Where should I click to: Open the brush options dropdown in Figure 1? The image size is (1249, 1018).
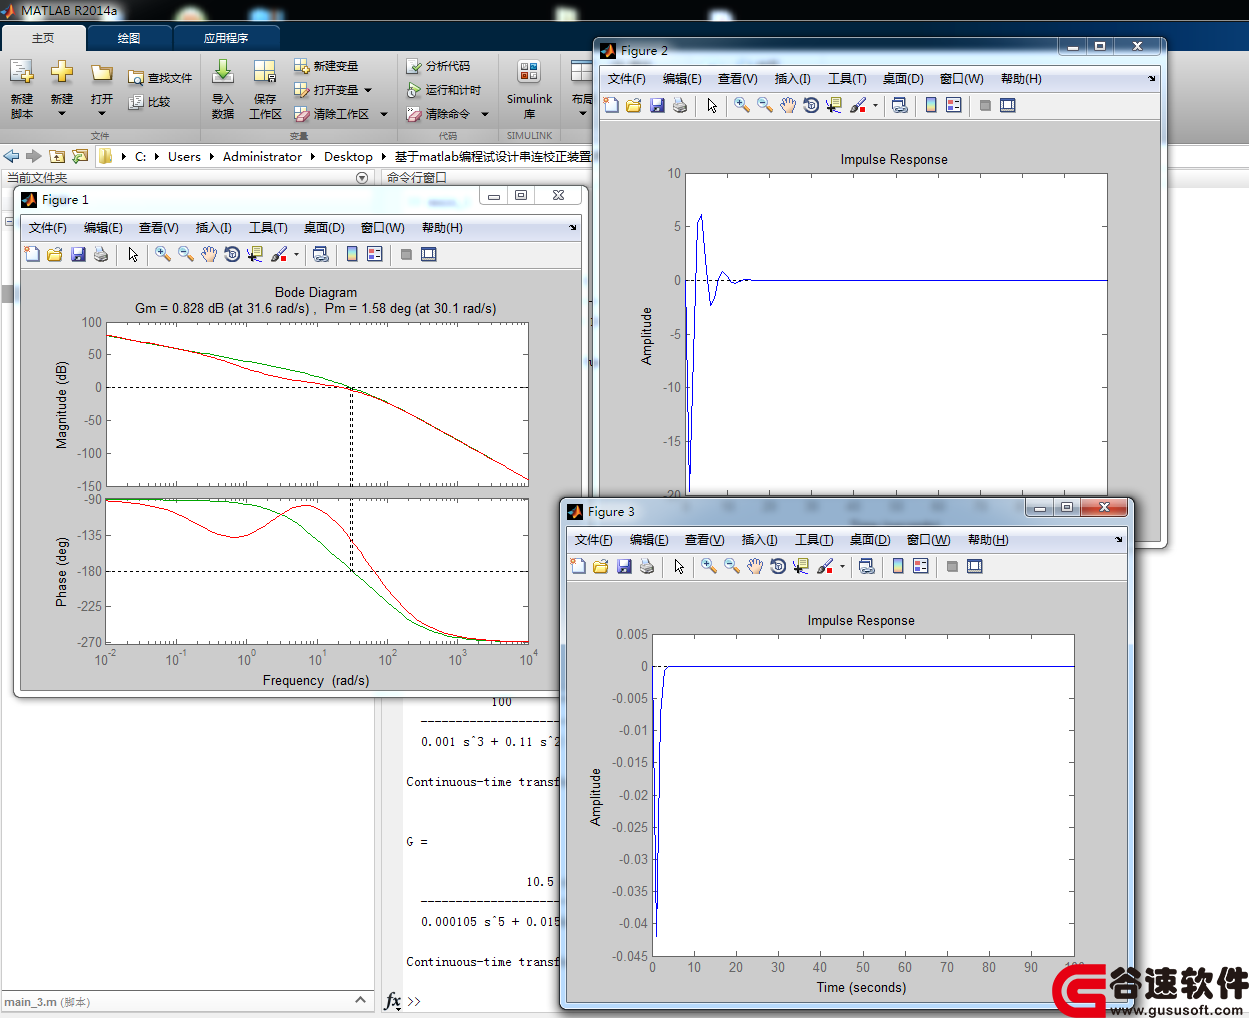296,254
